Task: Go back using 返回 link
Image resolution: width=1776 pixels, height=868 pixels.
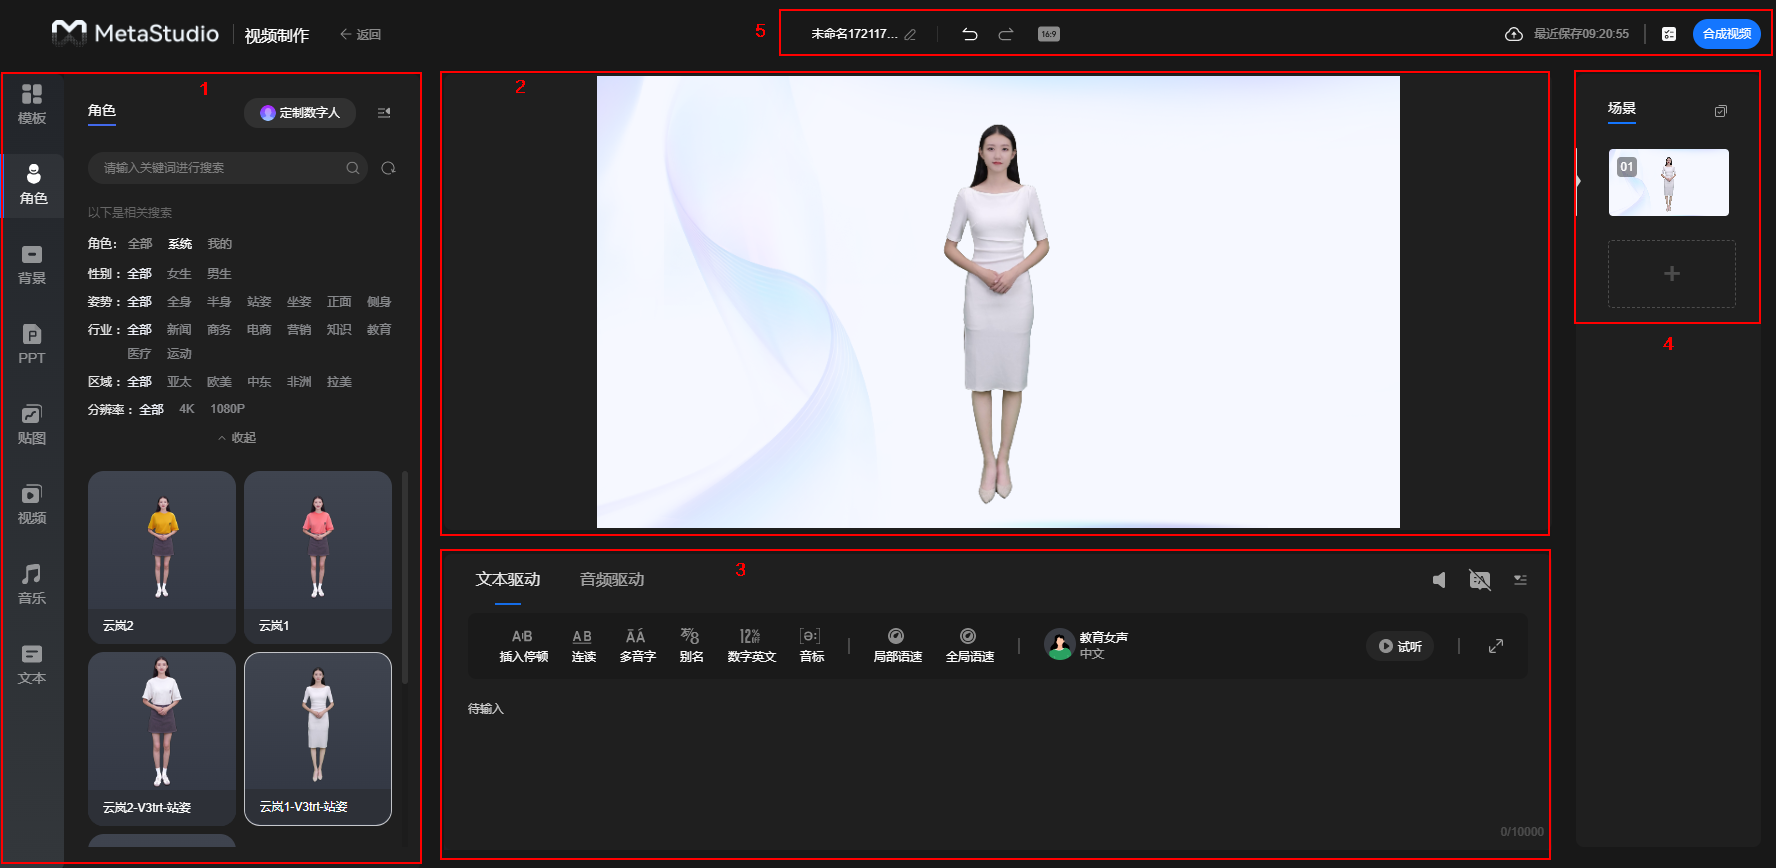Action: (x=360, y=34)
